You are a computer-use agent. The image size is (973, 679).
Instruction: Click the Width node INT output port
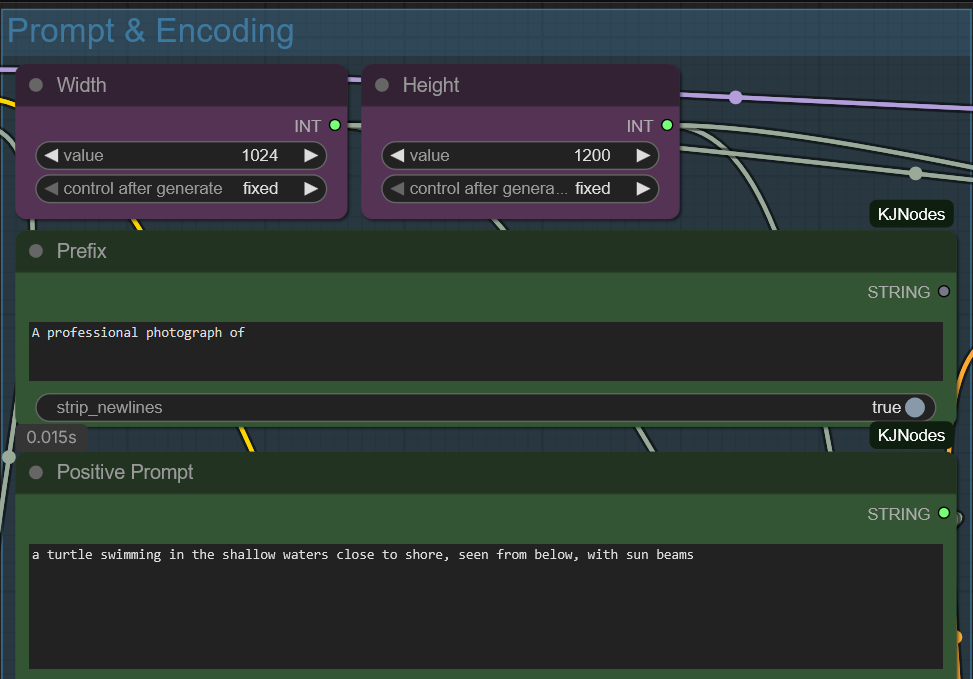tap(335, 126)
